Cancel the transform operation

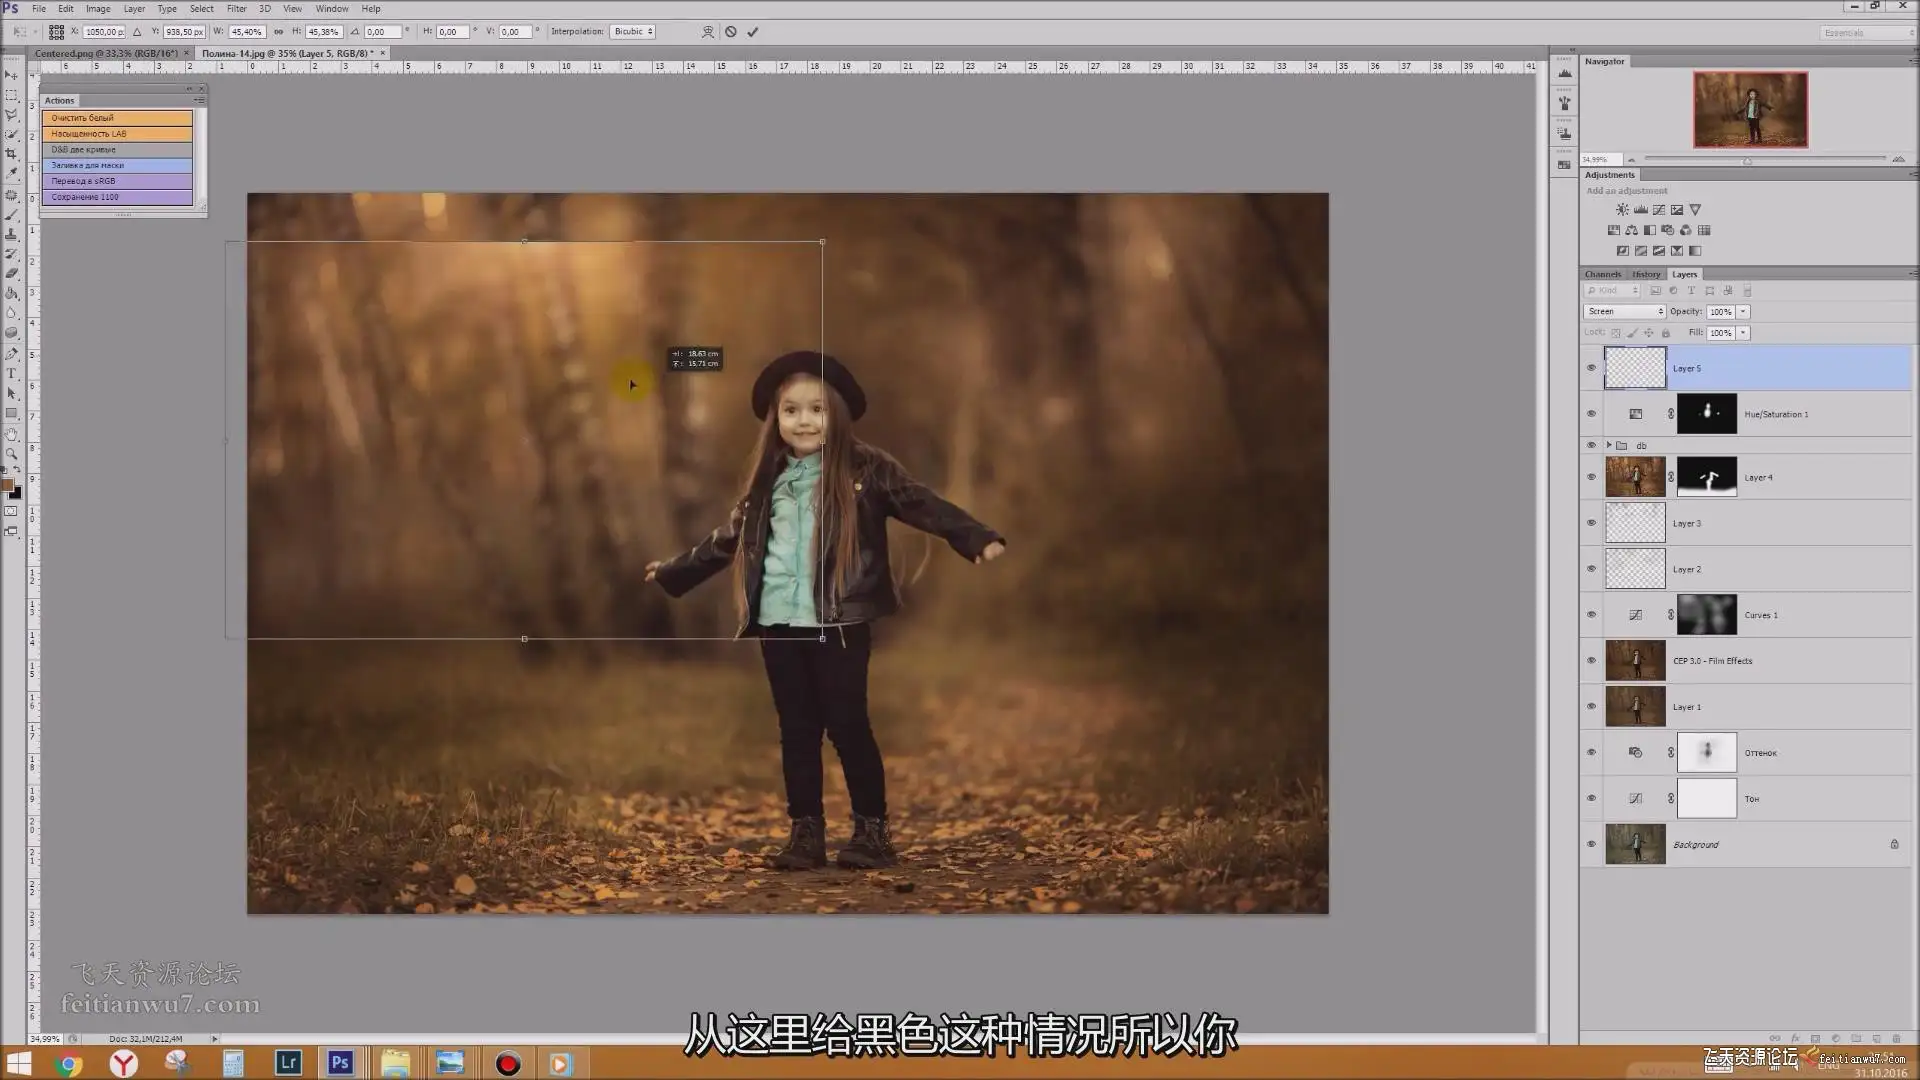click(x=731, y=32)
